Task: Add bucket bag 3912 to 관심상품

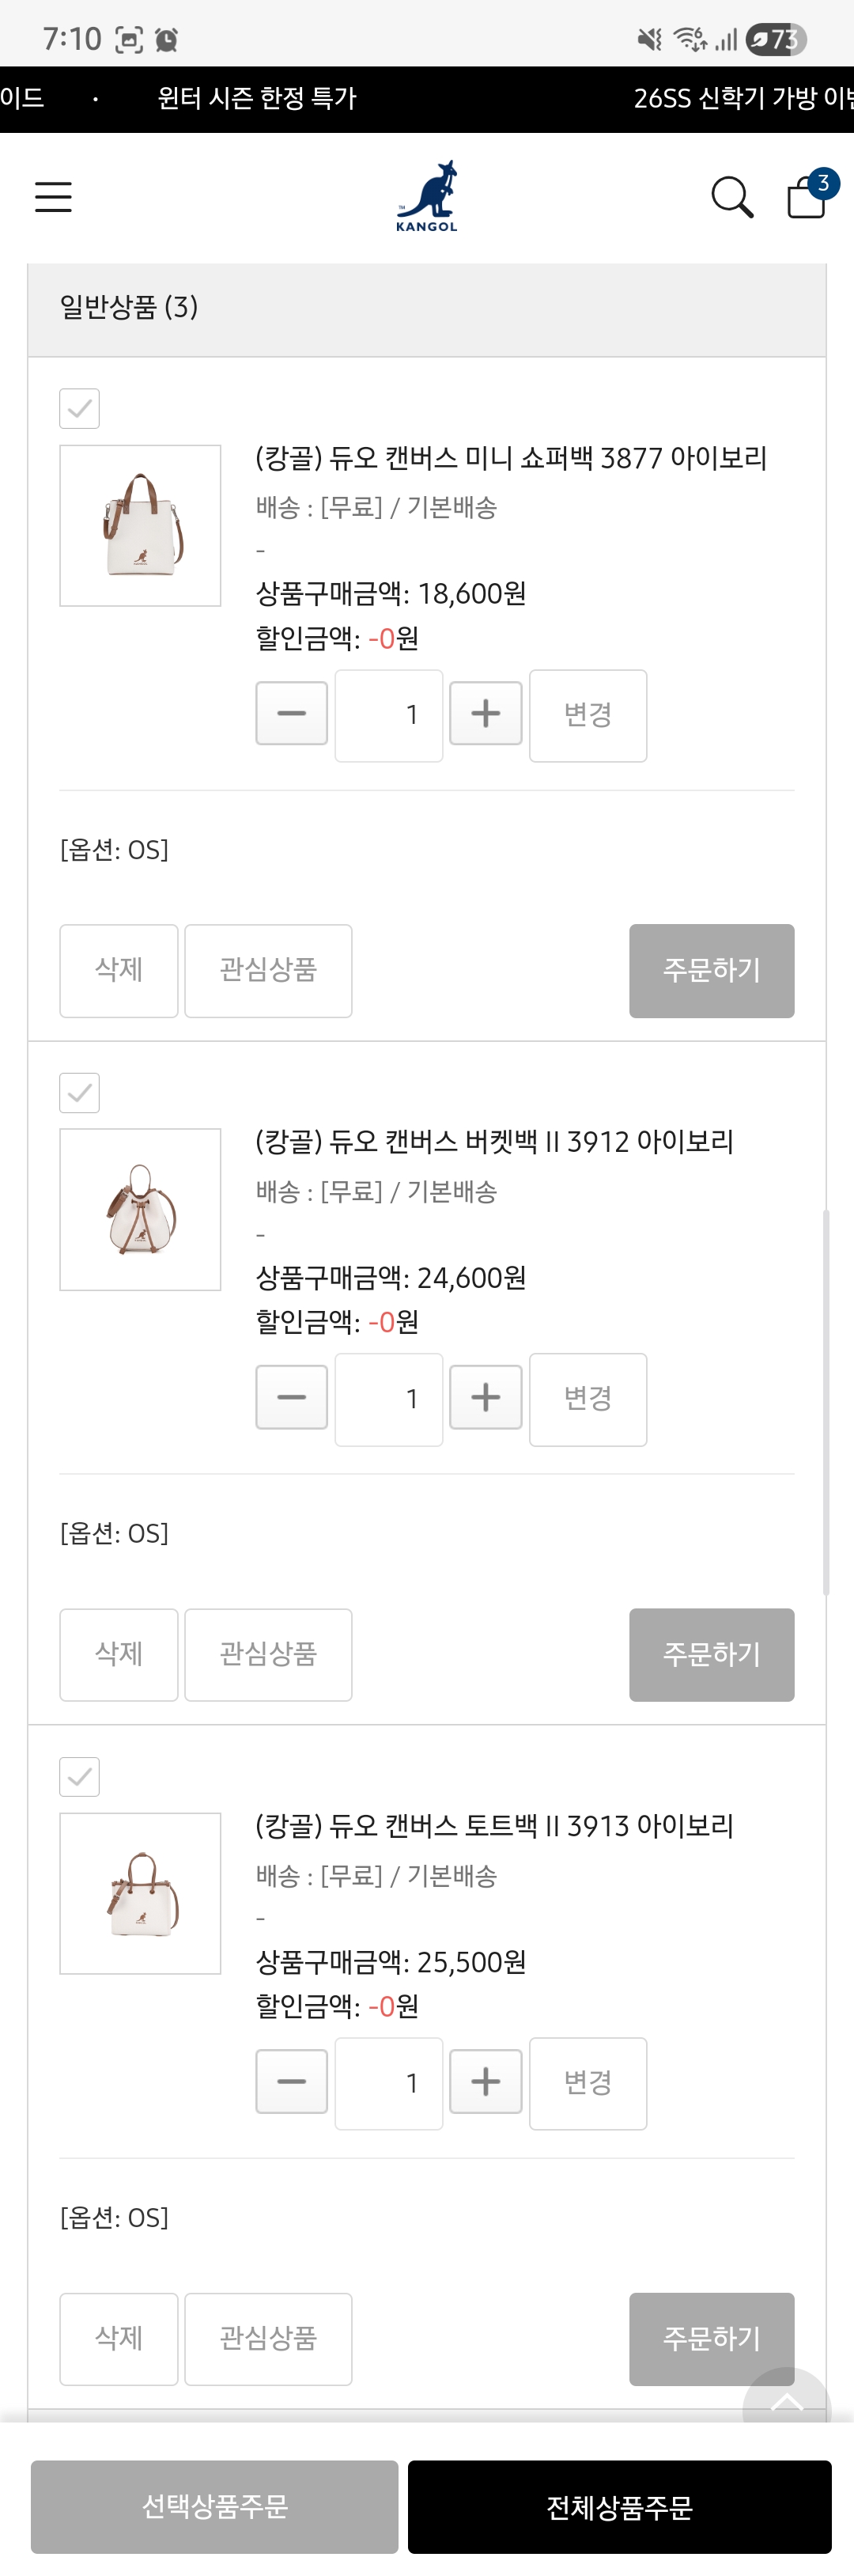Action: (268, 1654)
